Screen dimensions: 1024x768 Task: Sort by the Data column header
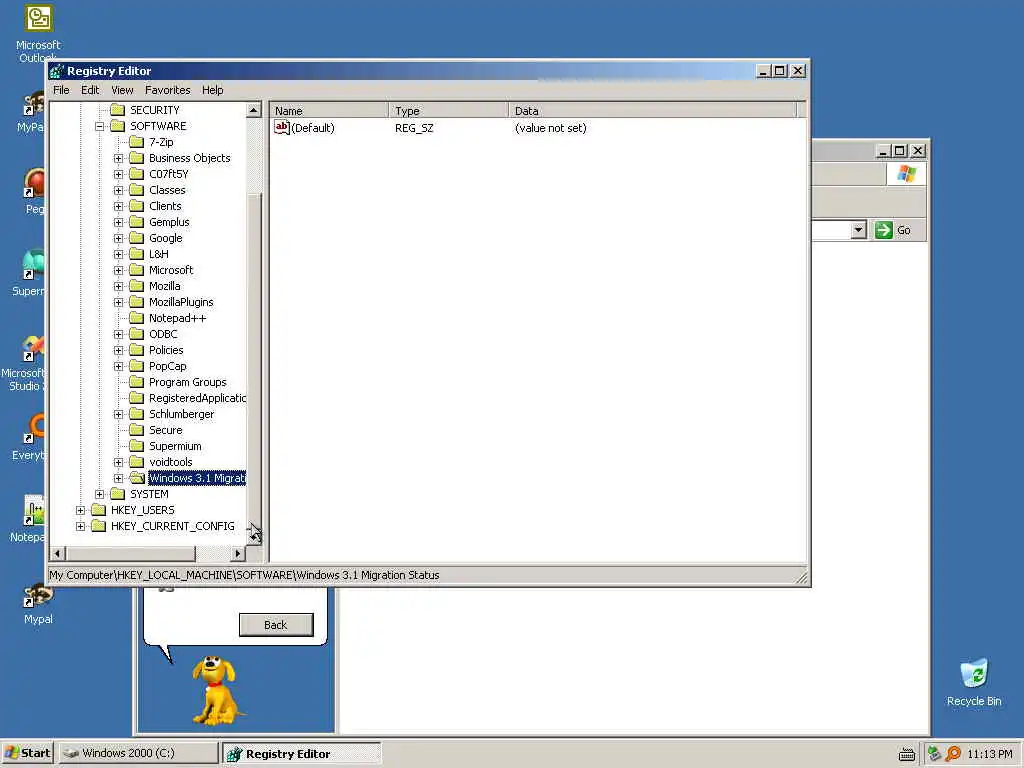[653, 110]
